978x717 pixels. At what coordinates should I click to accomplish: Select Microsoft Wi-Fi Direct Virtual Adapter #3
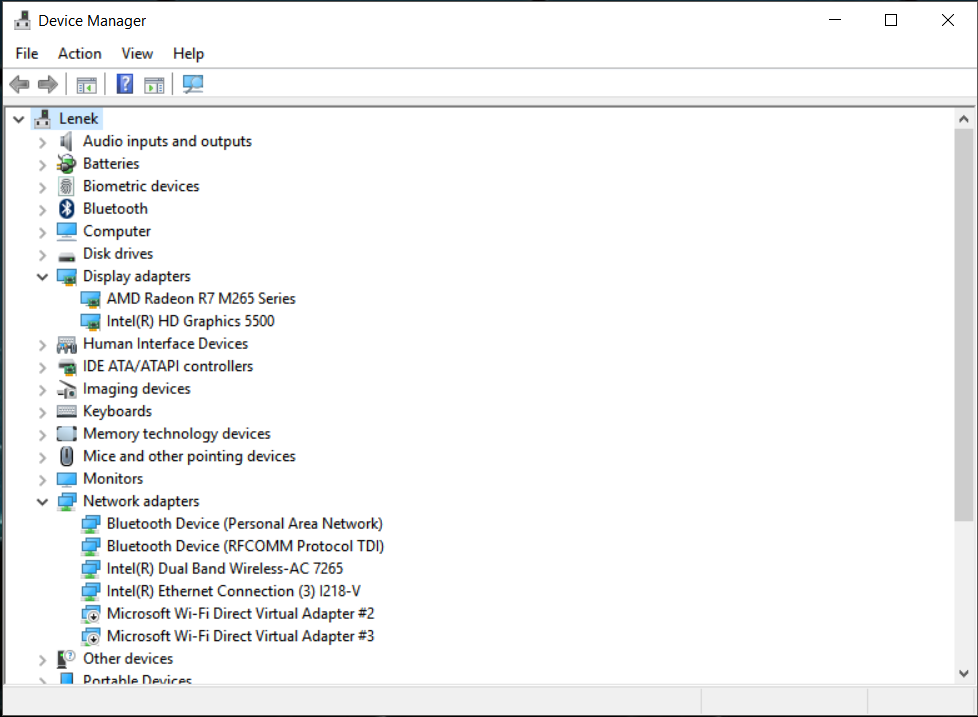tap(240, 636)
